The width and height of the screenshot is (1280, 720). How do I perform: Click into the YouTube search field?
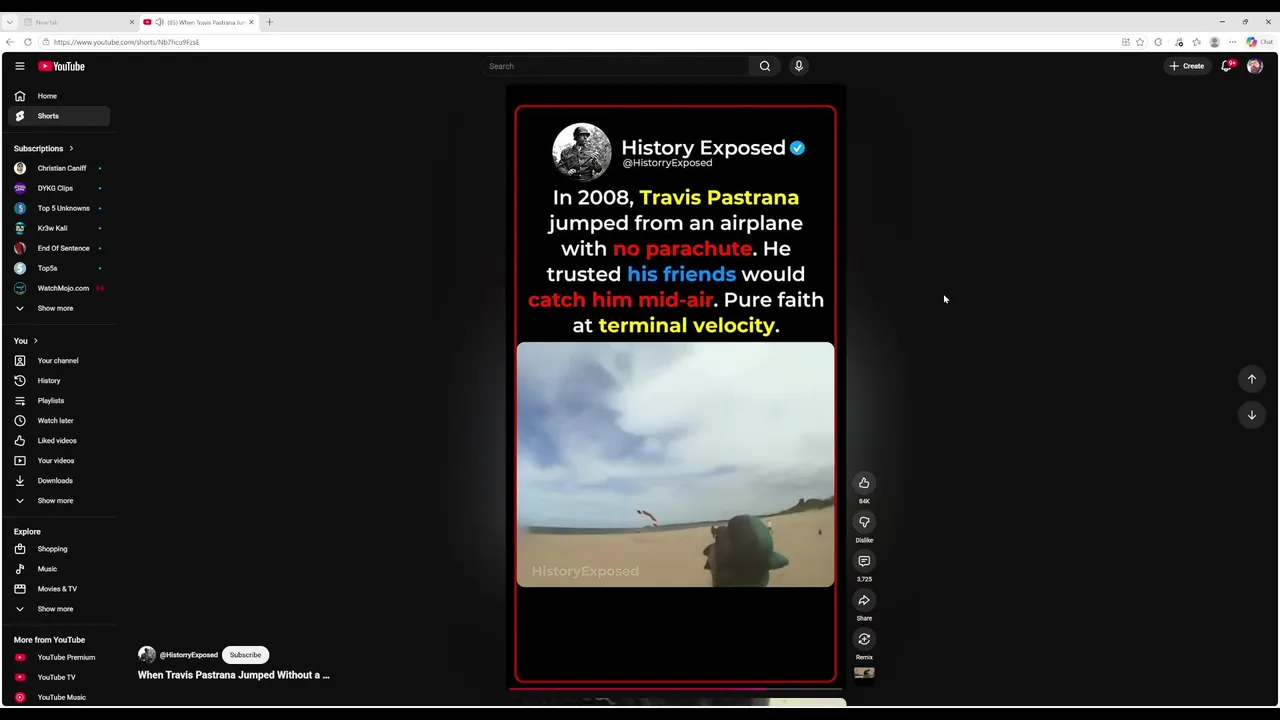[615, 66]
